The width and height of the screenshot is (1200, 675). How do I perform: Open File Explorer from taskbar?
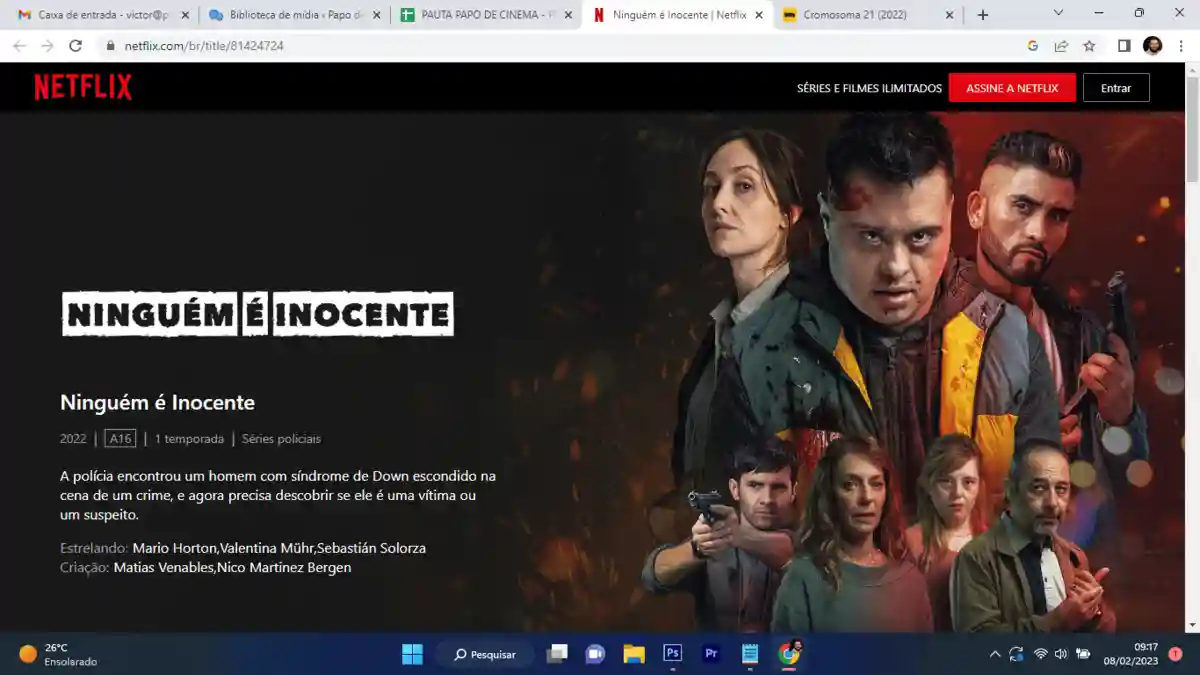click(x=634, y=654)
